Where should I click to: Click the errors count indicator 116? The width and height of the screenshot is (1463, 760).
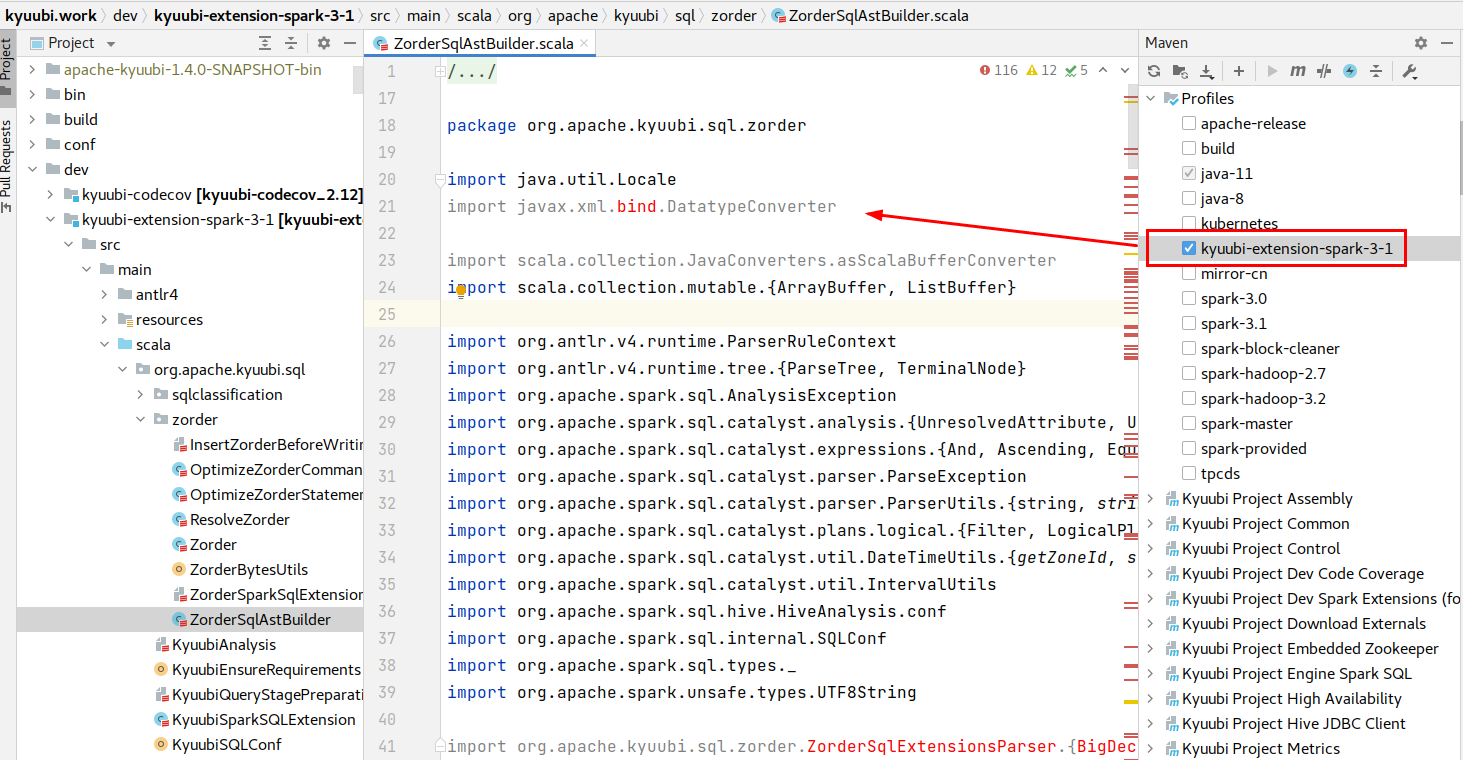tap(999, 70)
